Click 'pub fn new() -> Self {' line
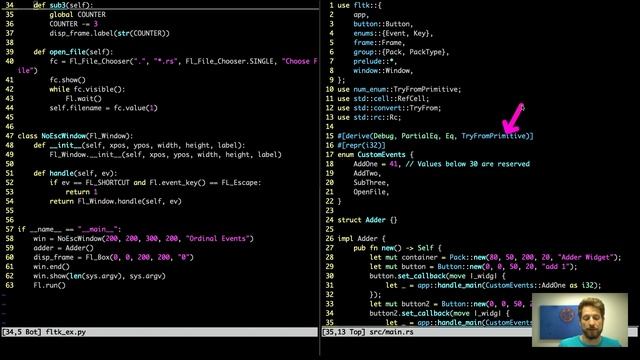Screen dimensions: 640x360 point(398,248)
